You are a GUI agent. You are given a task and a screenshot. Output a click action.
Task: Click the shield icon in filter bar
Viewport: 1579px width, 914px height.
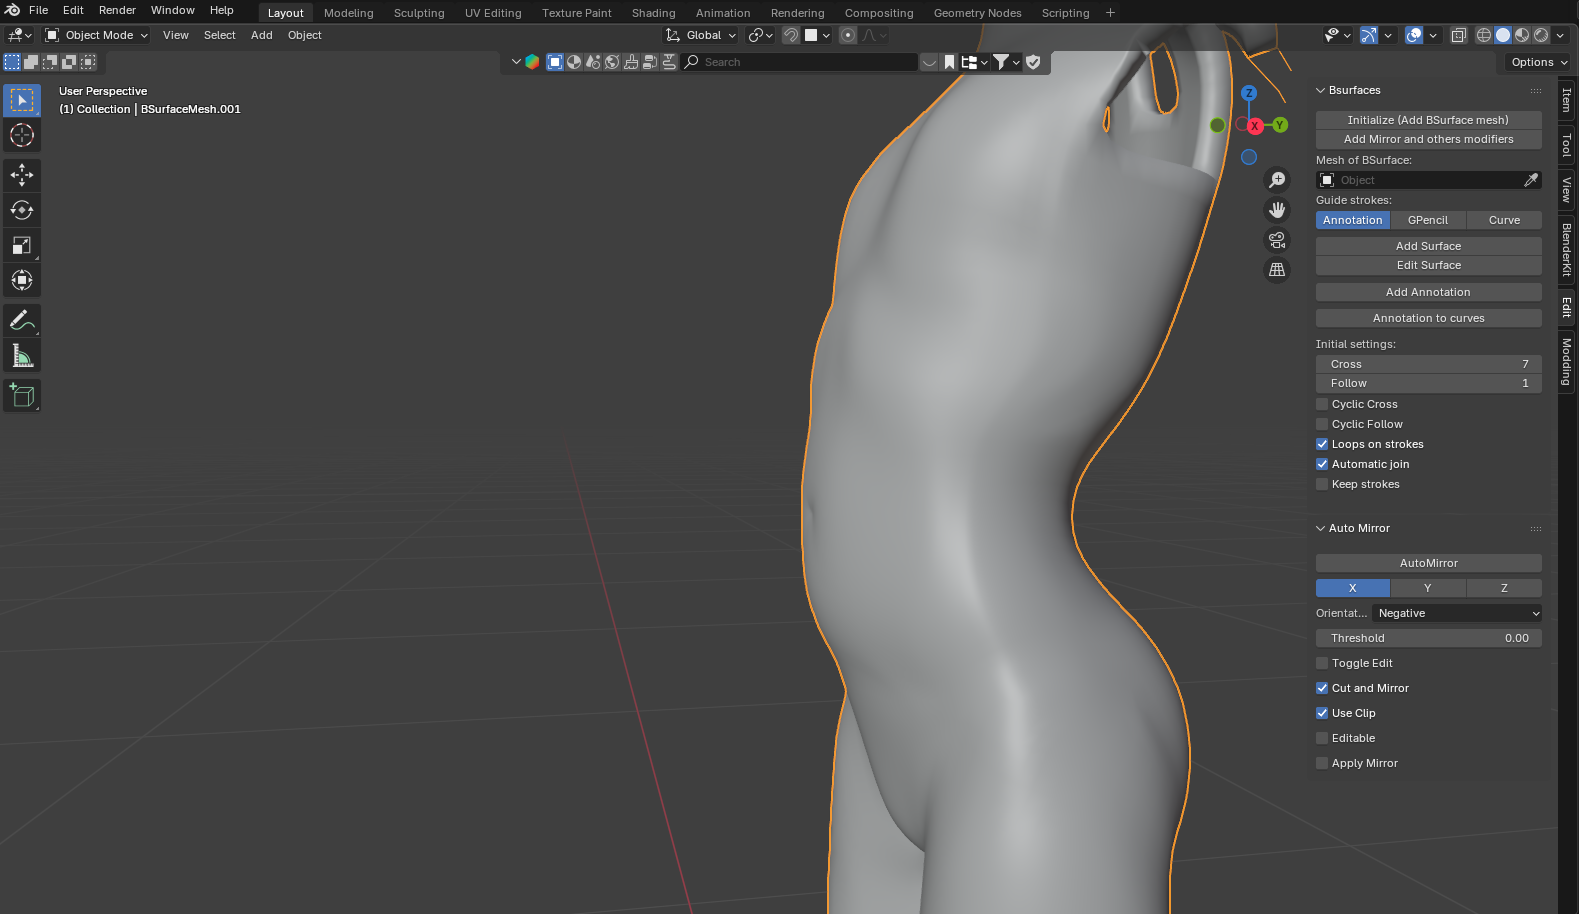pos(1033,62)
